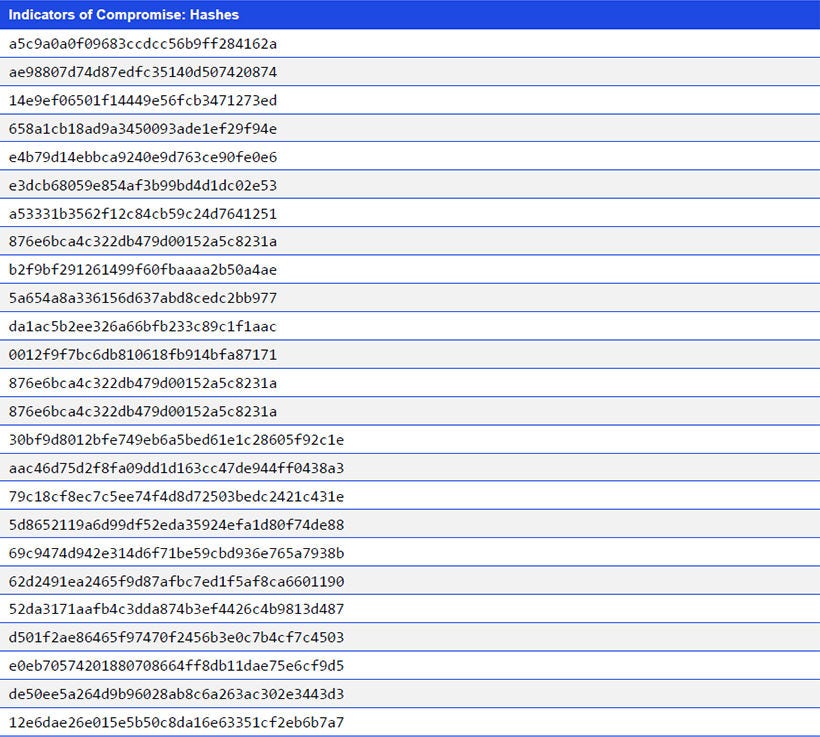Select the hash beginning da1ac5b2ee32
This screenshot has width=820, height=737.
(143, 326)
